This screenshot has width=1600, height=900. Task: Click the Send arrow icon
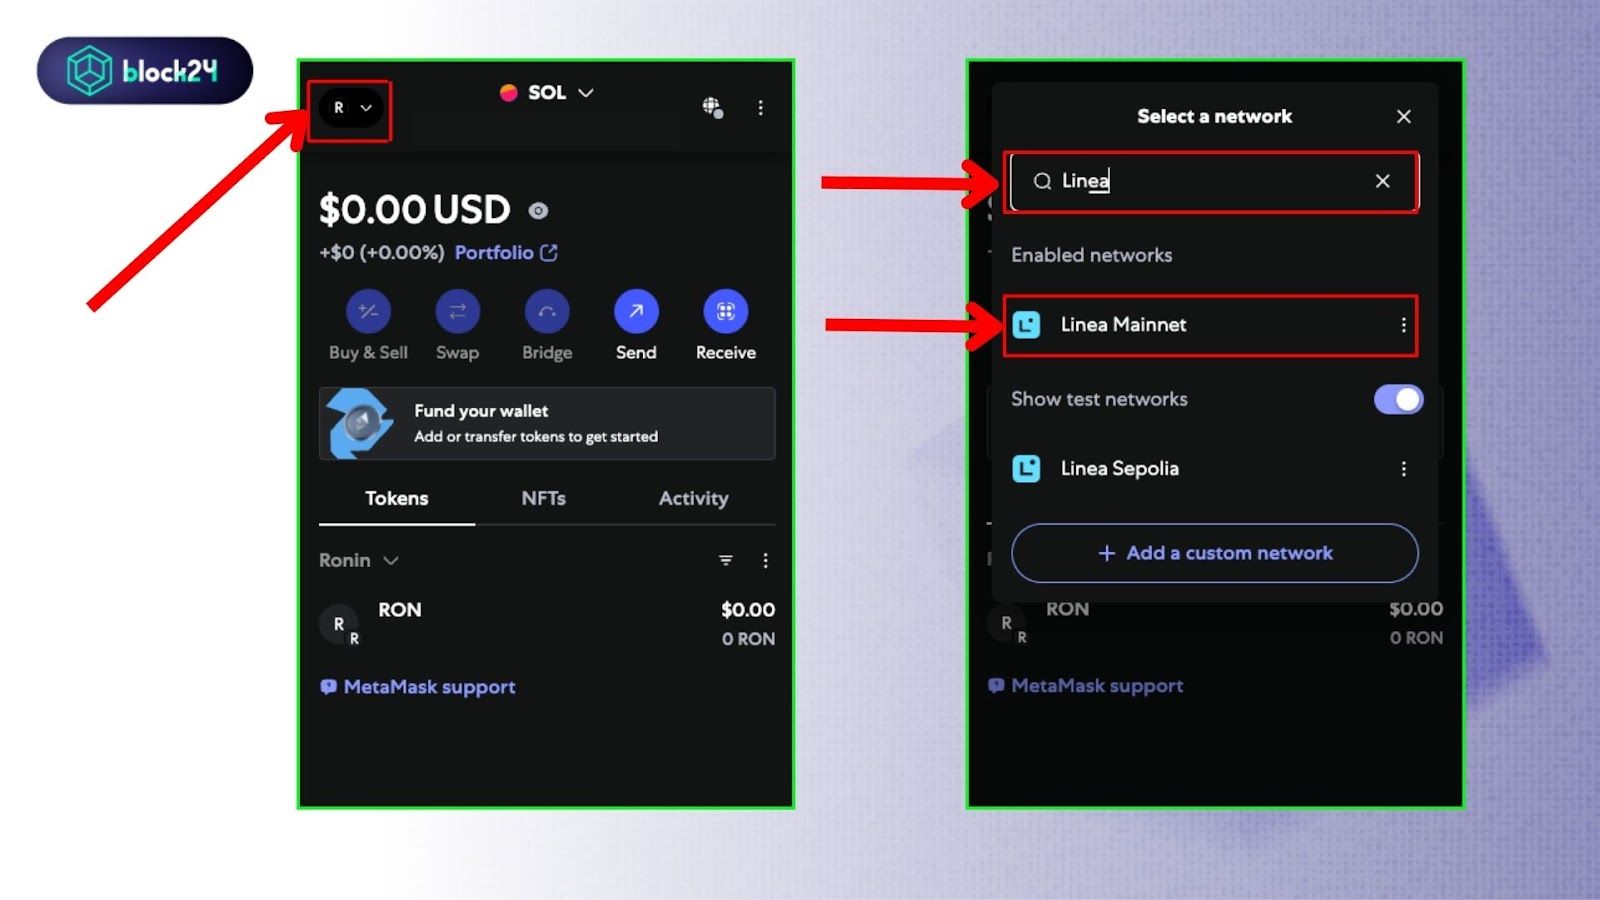[x=636, y=311]
